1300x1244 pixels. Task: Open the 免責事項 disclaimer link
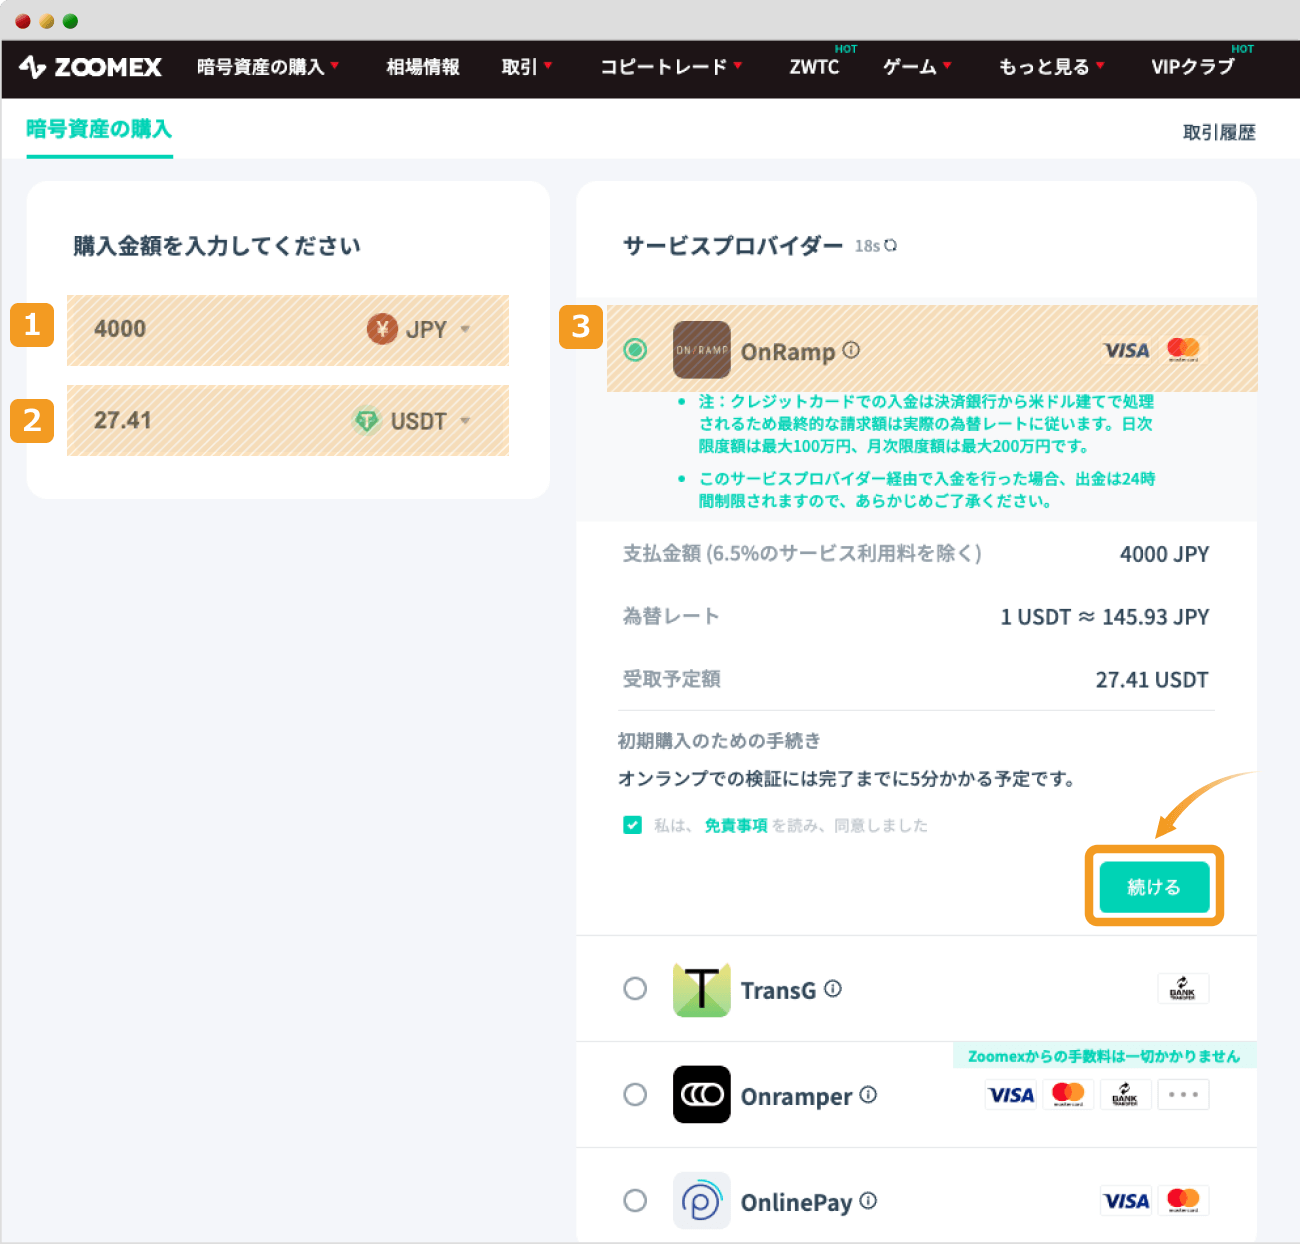pos(736,825)
